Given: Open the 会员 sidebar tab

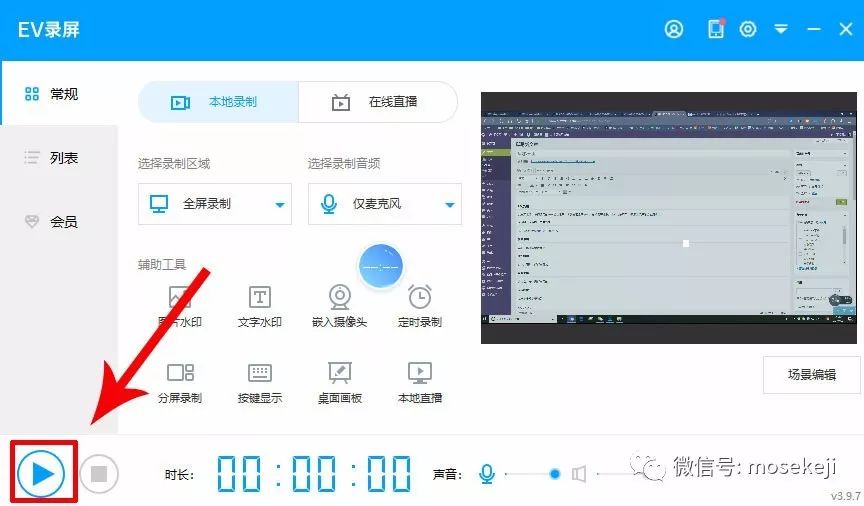Looking at the screenshot, I should coord(60,222).
